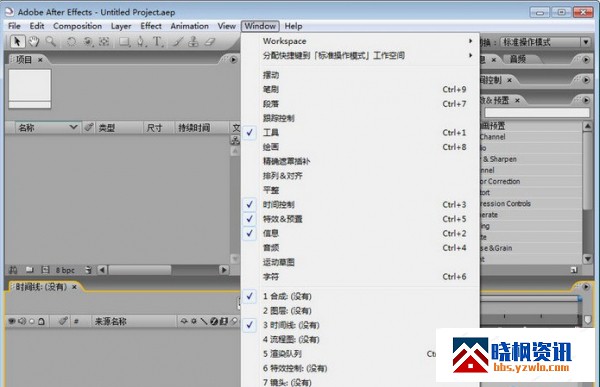Toggle the 3 时间线: (没有) window entry
Image resolution: width=600 pixels, height=387 pixels.
(361, 325)
